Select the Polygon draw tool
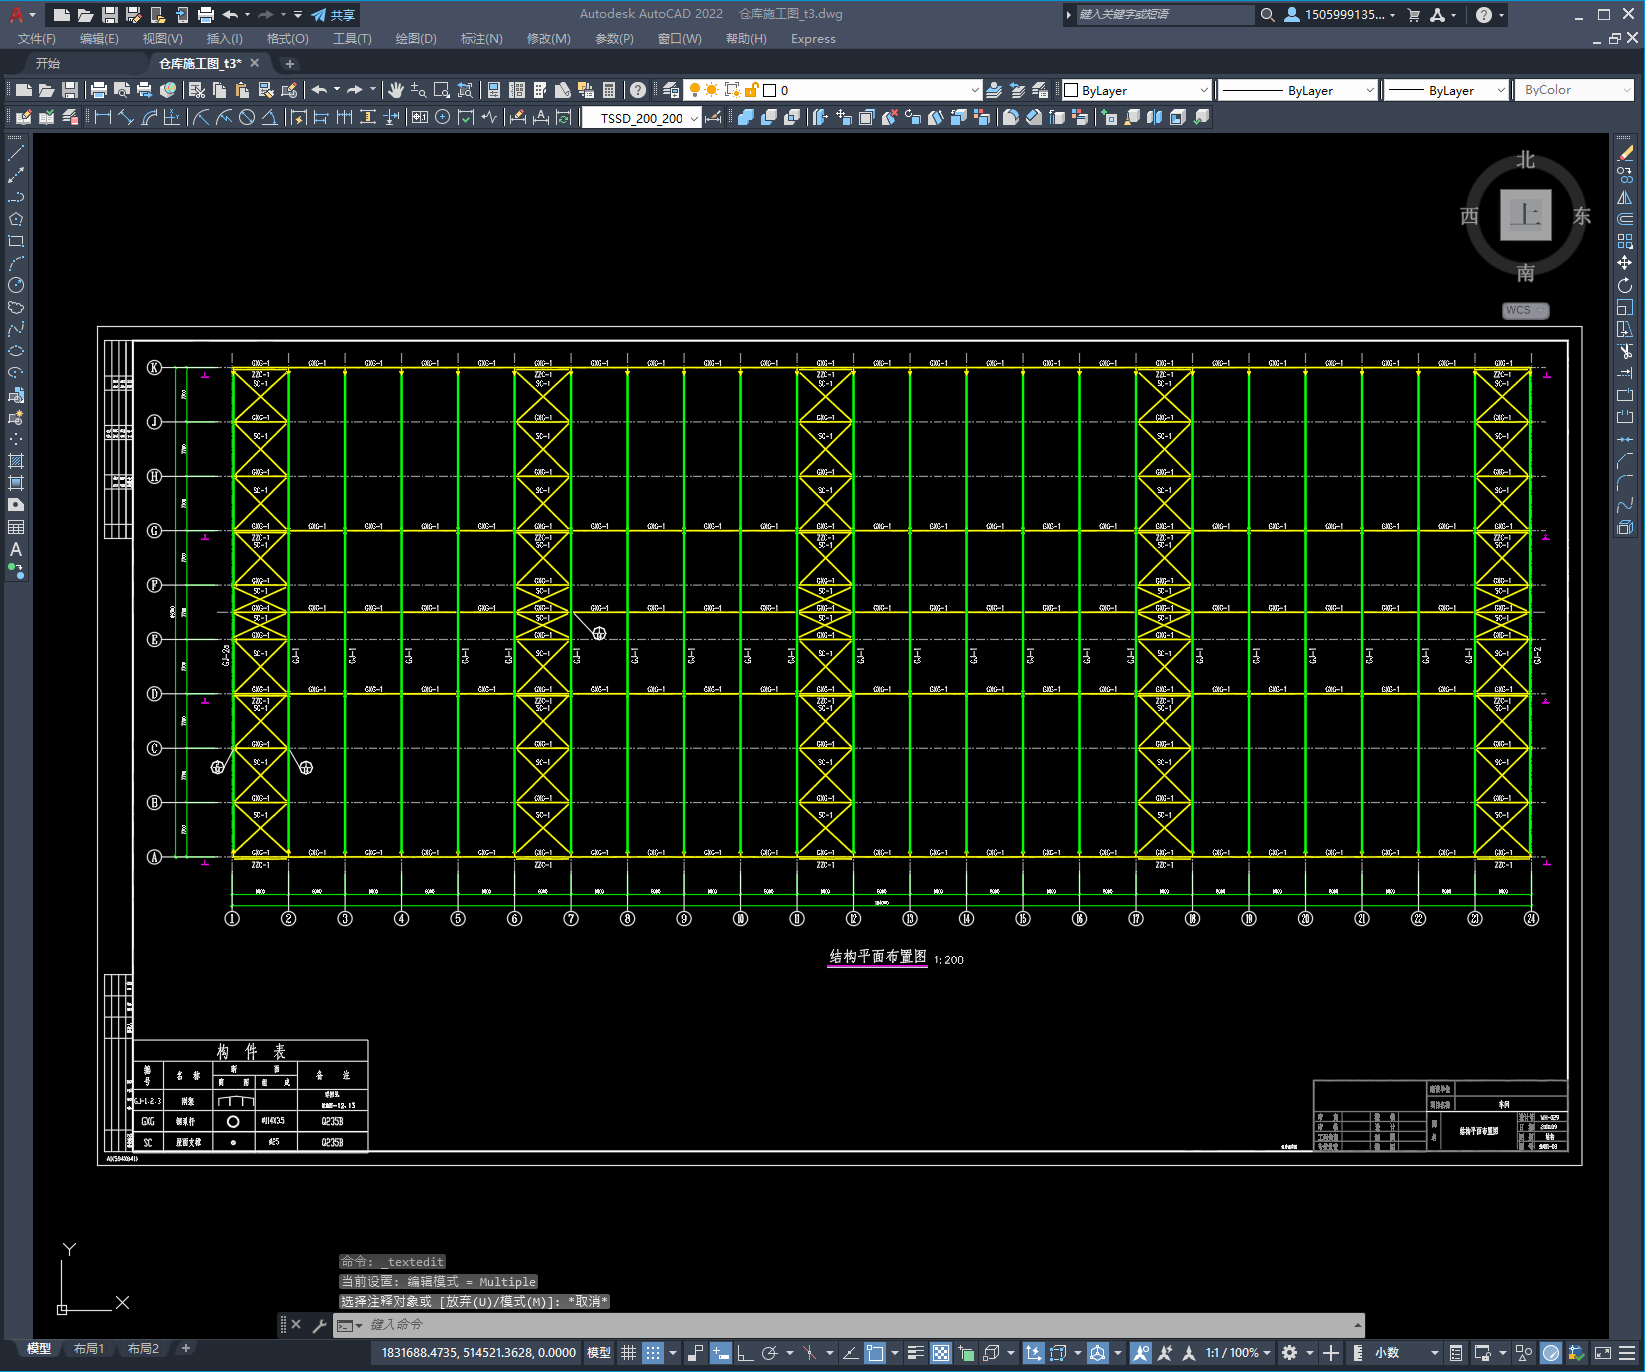Viewport: 1645px width, 1372px height. [x=16, y=219]
